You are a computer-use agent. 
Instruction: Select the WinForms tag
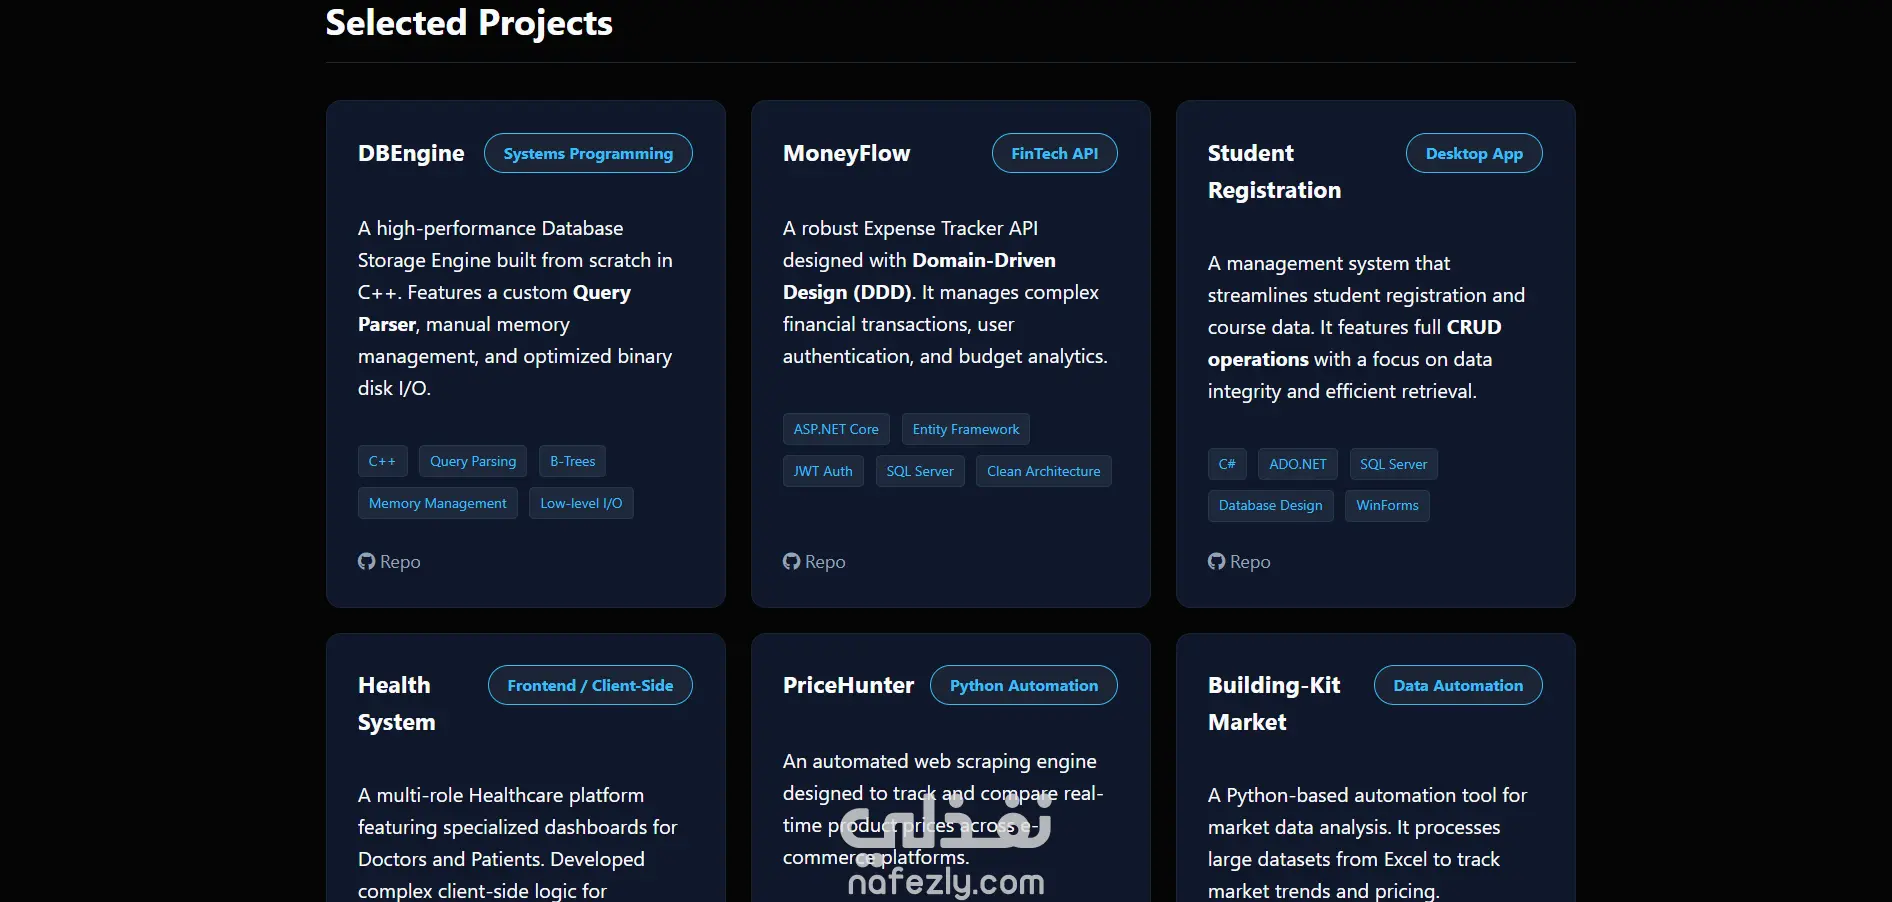point(1387,506)
